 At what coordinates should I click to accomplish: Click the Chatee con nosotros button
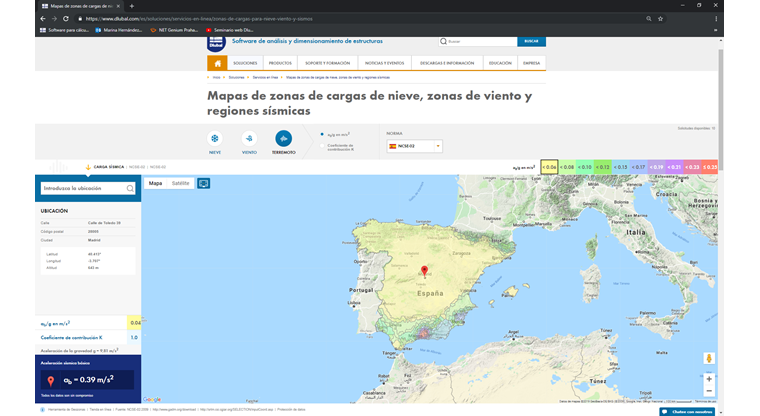coord(687,412)
